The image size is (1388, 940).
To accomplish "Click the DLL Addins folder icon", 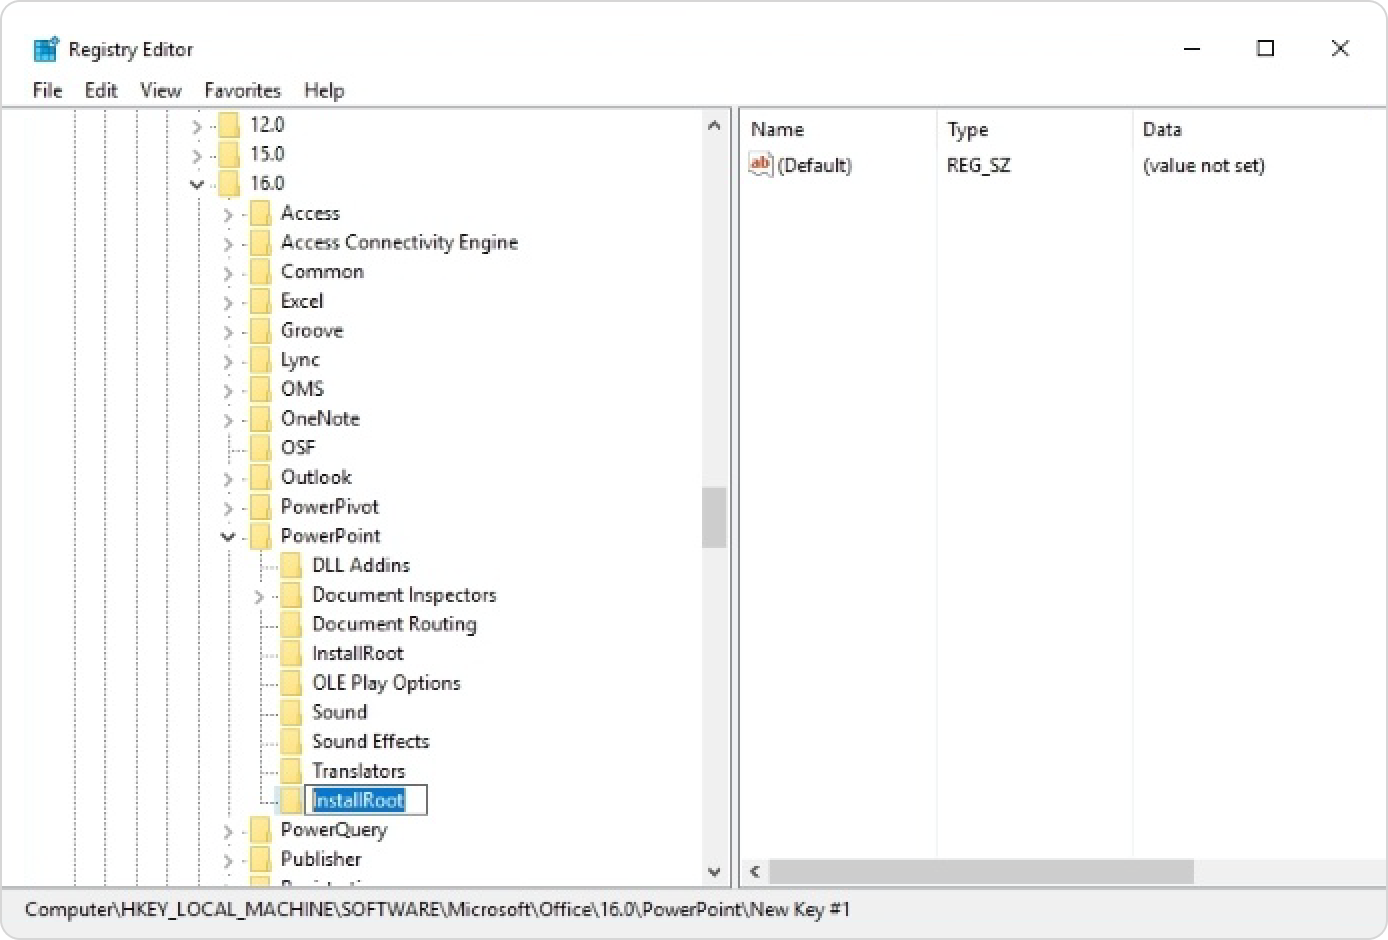I will (291, 565).
